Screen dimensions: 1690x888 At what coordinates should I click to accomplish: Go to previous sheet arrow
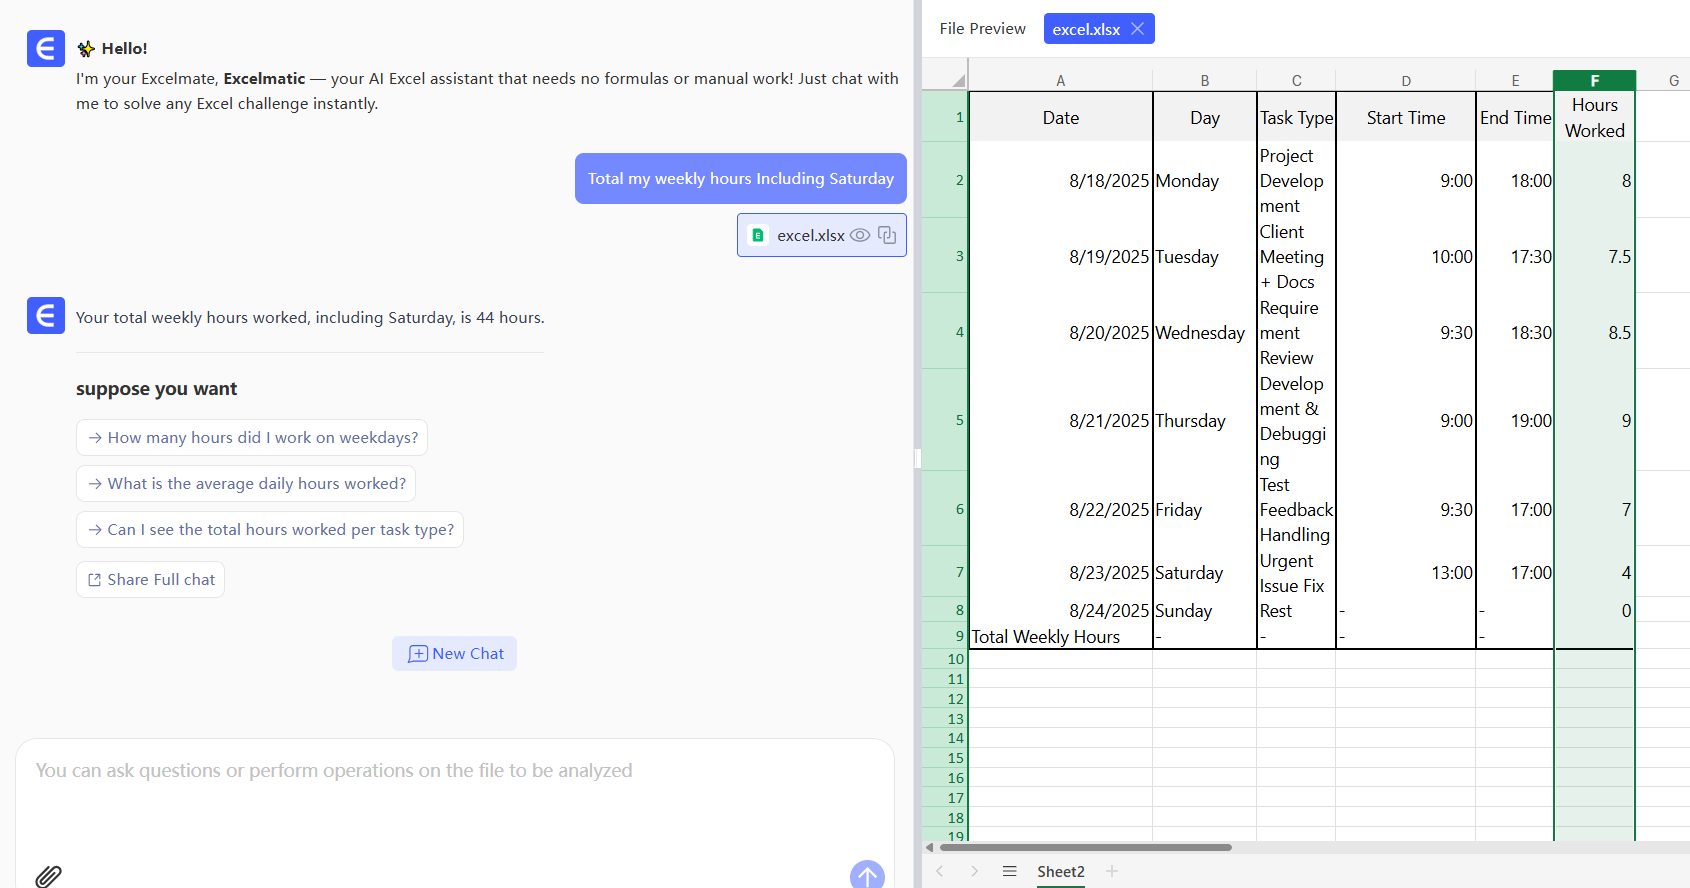[940, 871]
